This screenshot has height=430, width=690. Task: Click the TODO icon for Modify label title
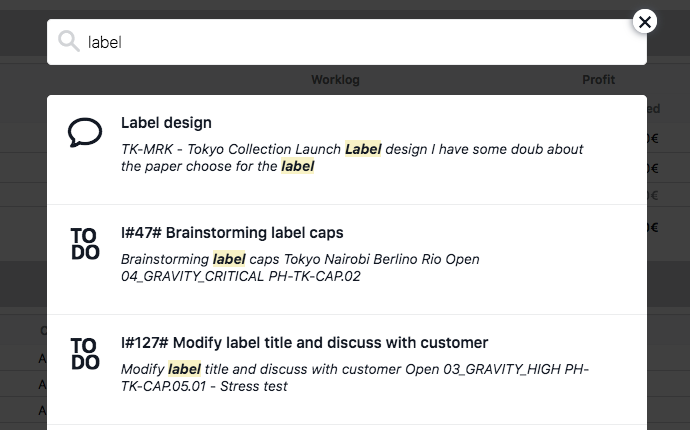pyautogui.click(x=85, y=354)
